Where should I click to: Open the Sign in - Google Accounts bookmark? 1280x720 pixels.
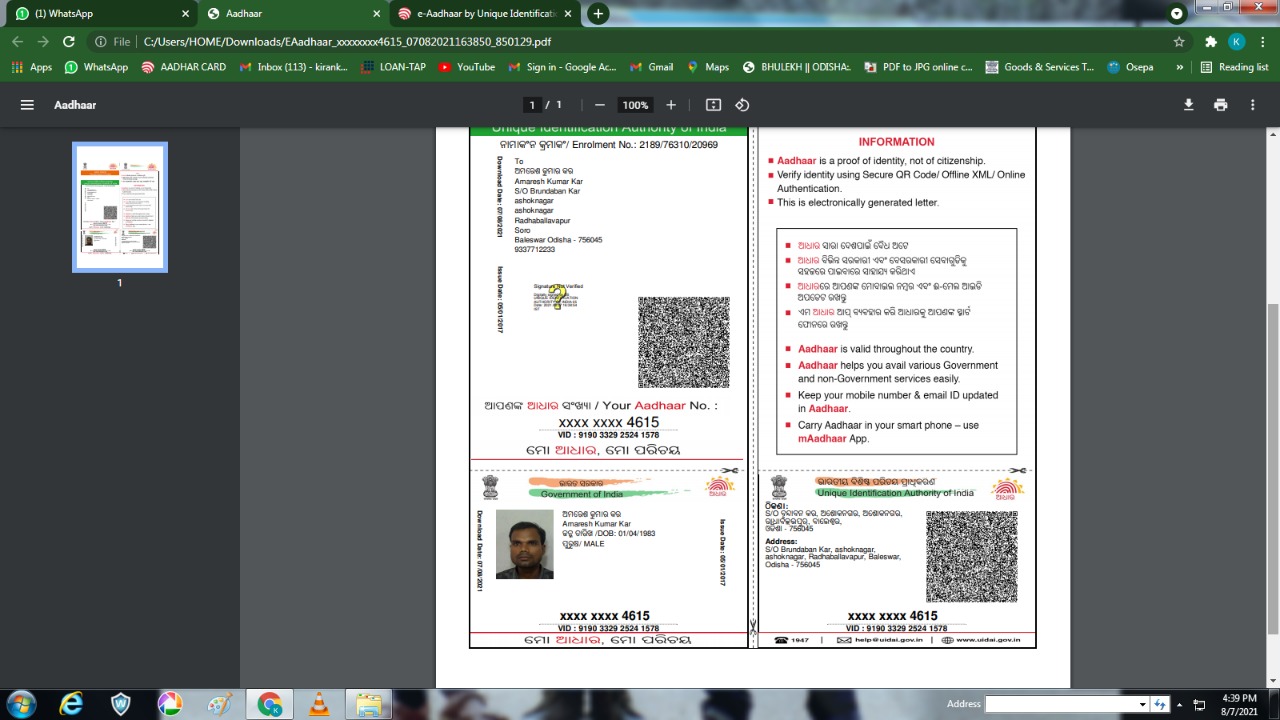562,67
